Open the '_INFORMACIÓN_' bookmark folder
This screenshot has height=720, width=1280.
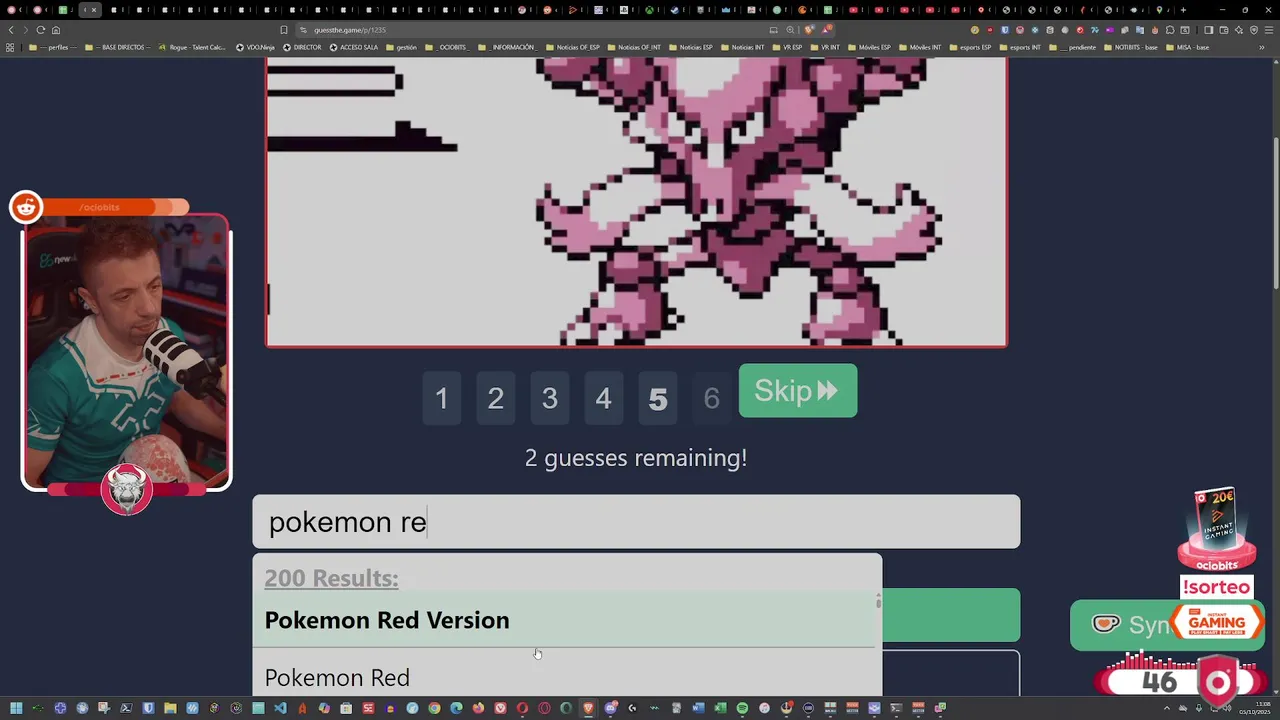(506, 47)
